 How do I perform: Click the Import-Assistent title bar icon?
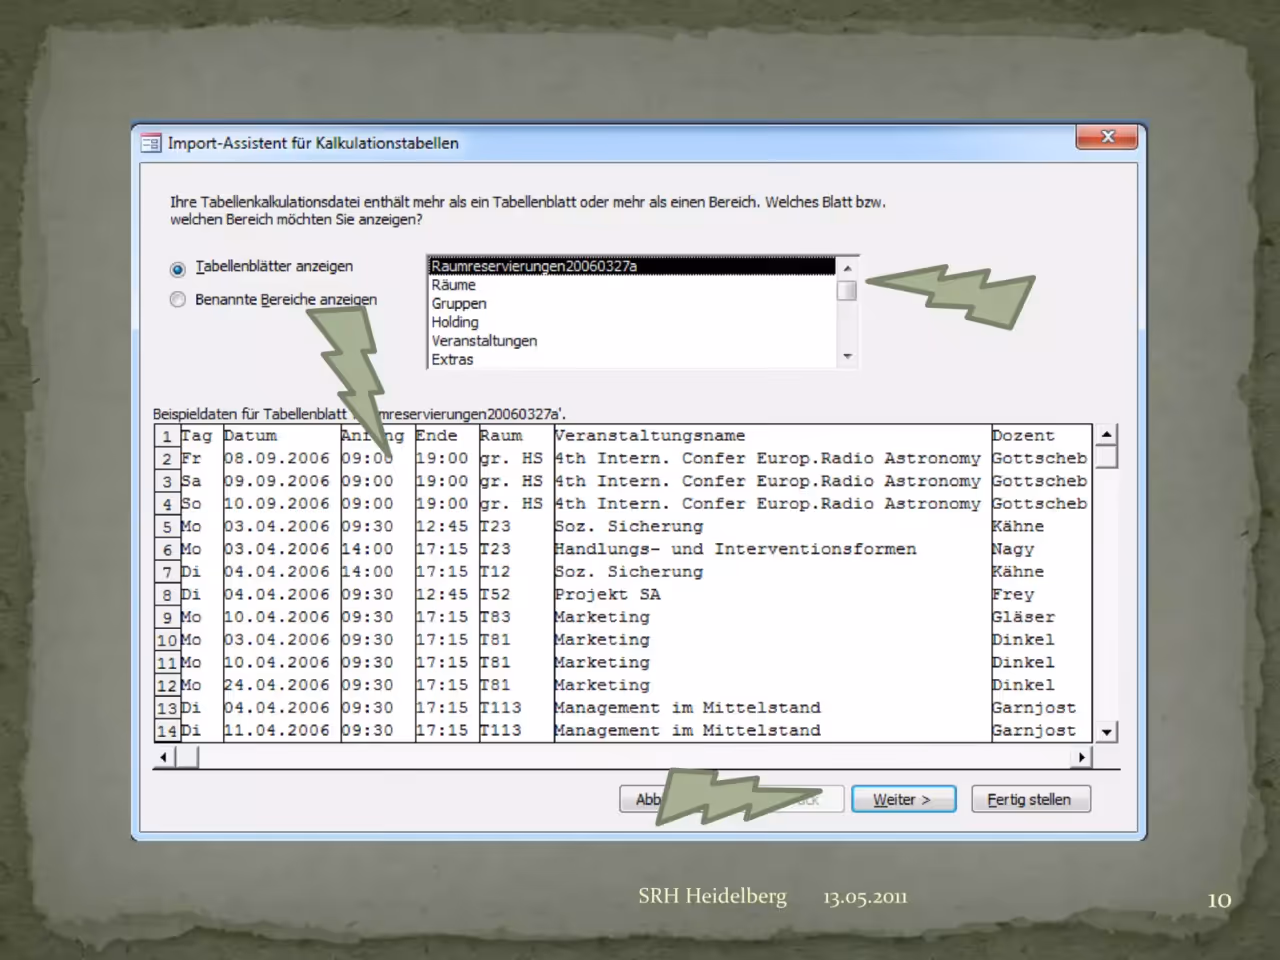[151, 143]
